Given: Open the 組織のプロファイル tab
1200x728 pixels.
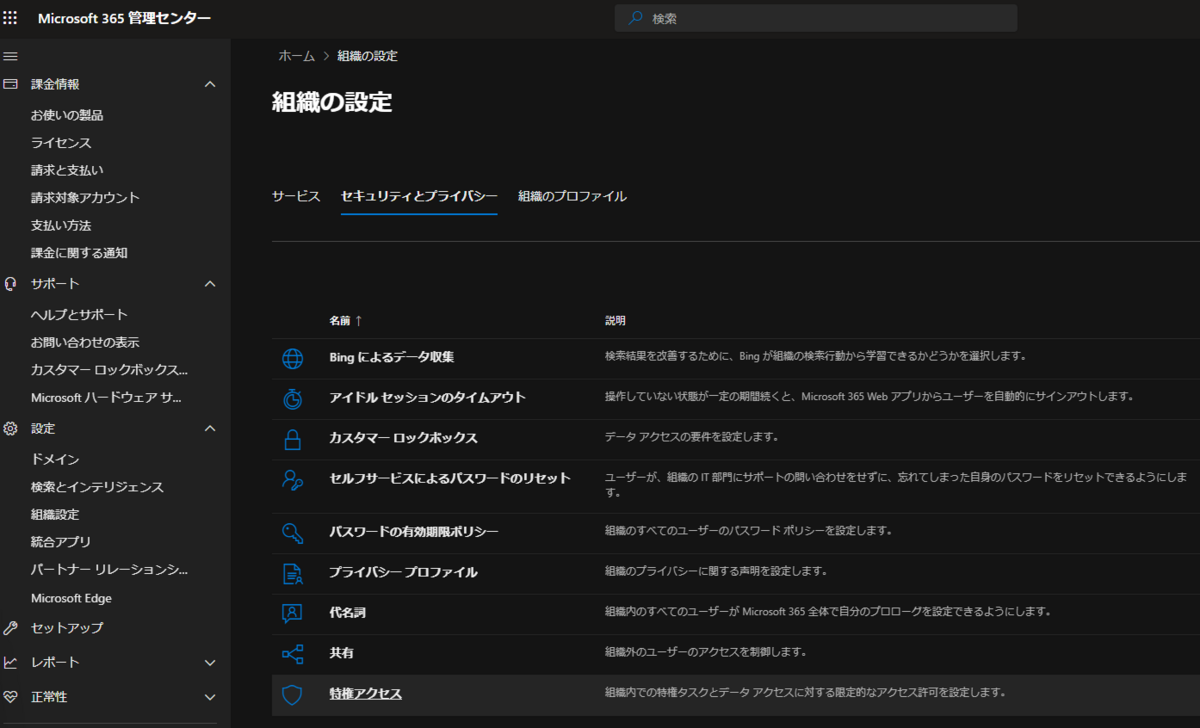Looking at the screenshot, I should (x=572, y=196).
